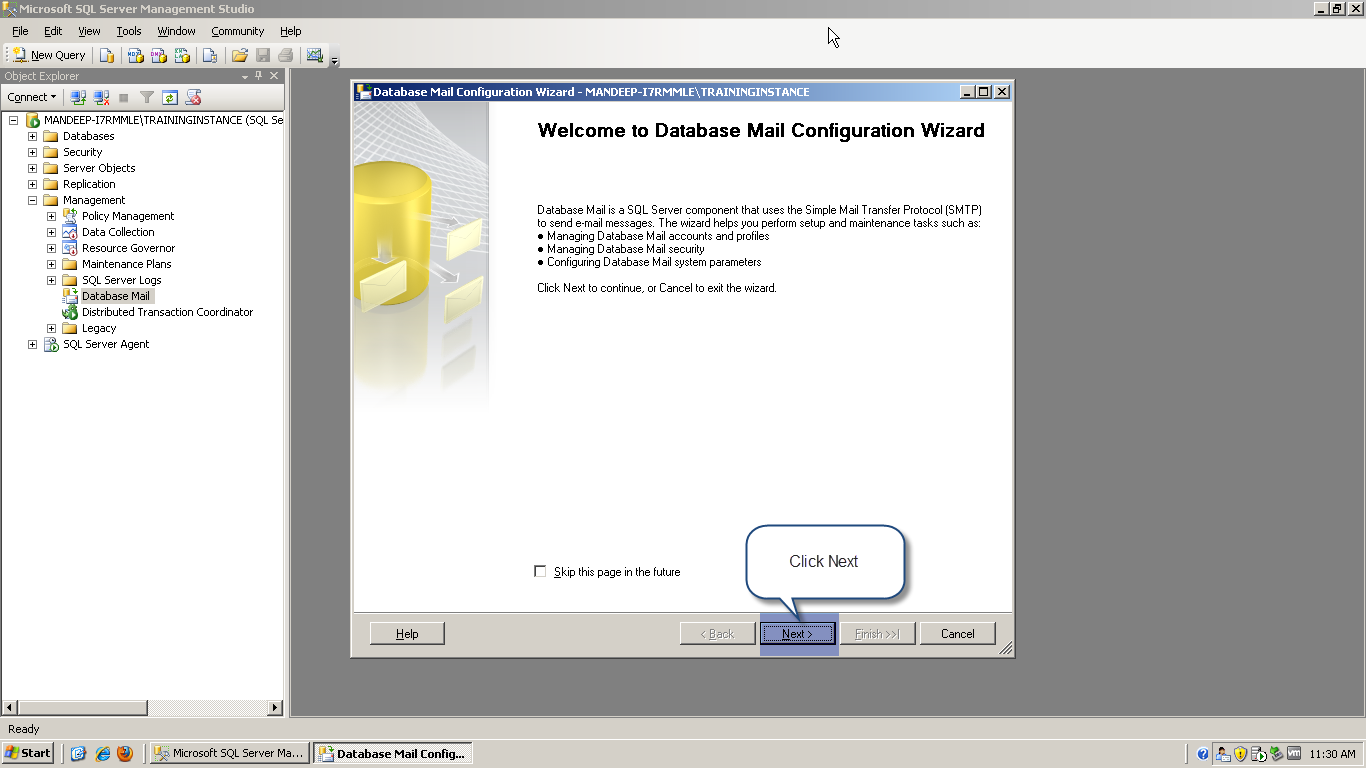Click the disabled Back button

tap(717, 634)
